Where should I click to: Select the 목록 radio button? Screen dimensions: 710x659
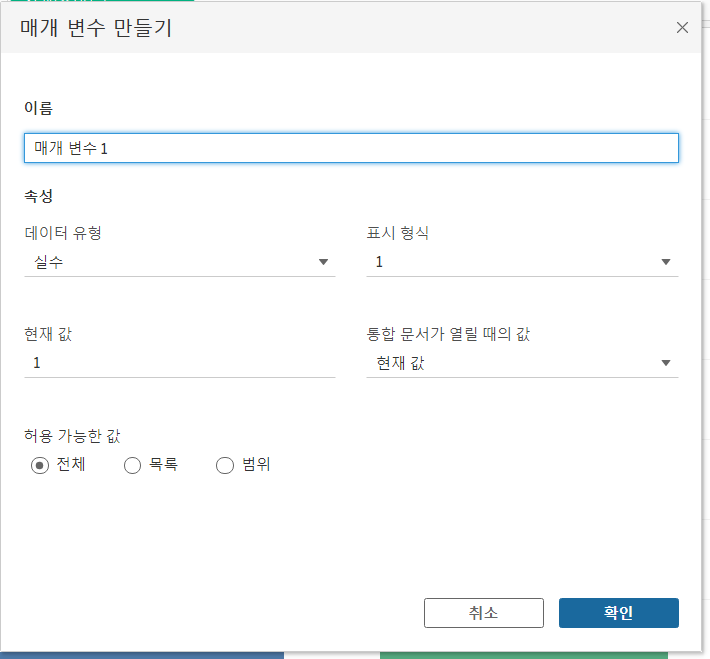(x=132, y=465)
